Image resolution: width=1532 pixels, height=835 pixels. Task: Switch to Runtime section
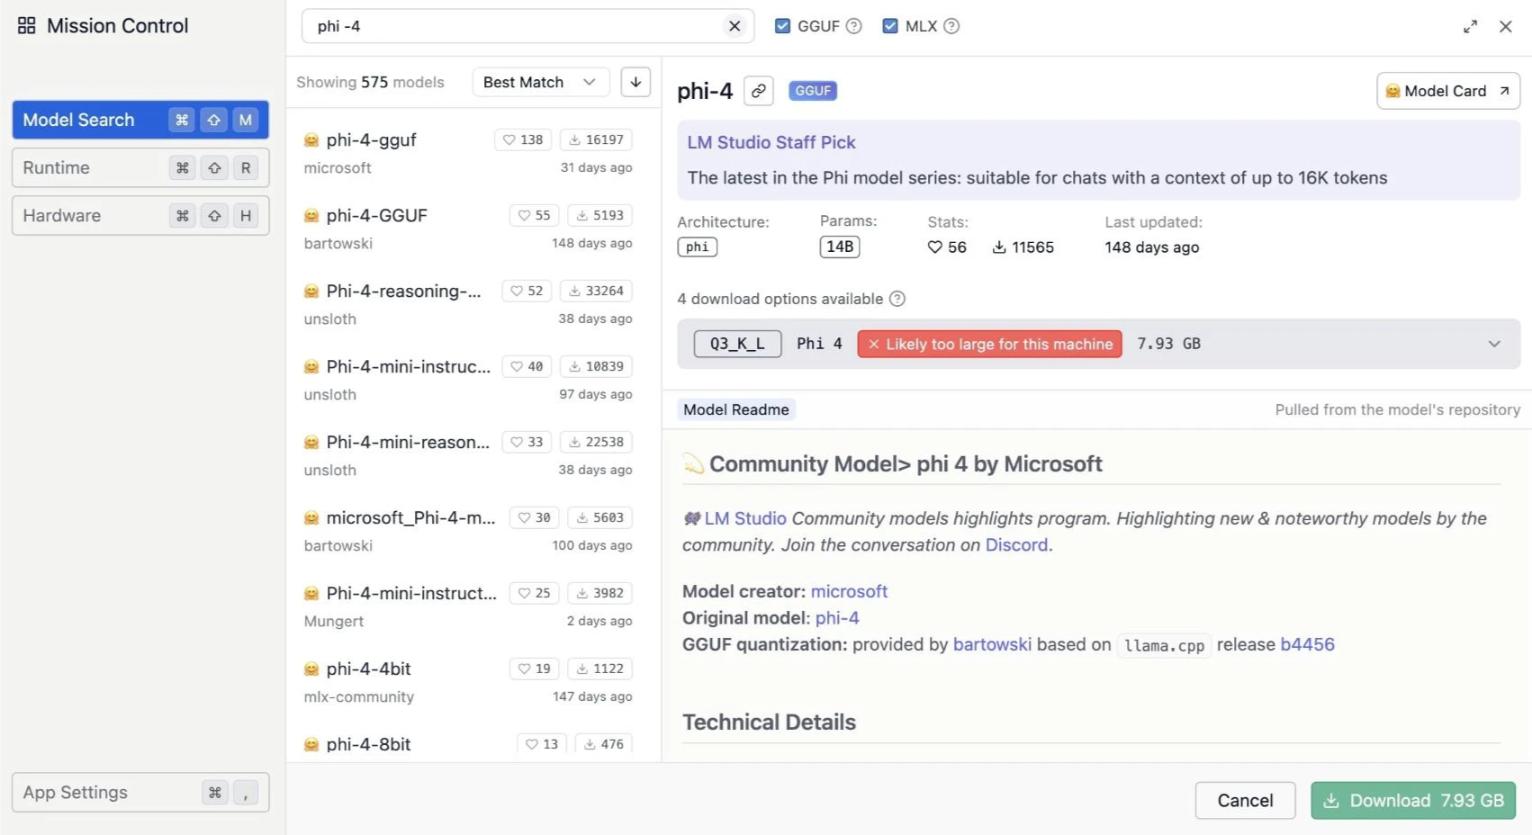pos(140,168)
